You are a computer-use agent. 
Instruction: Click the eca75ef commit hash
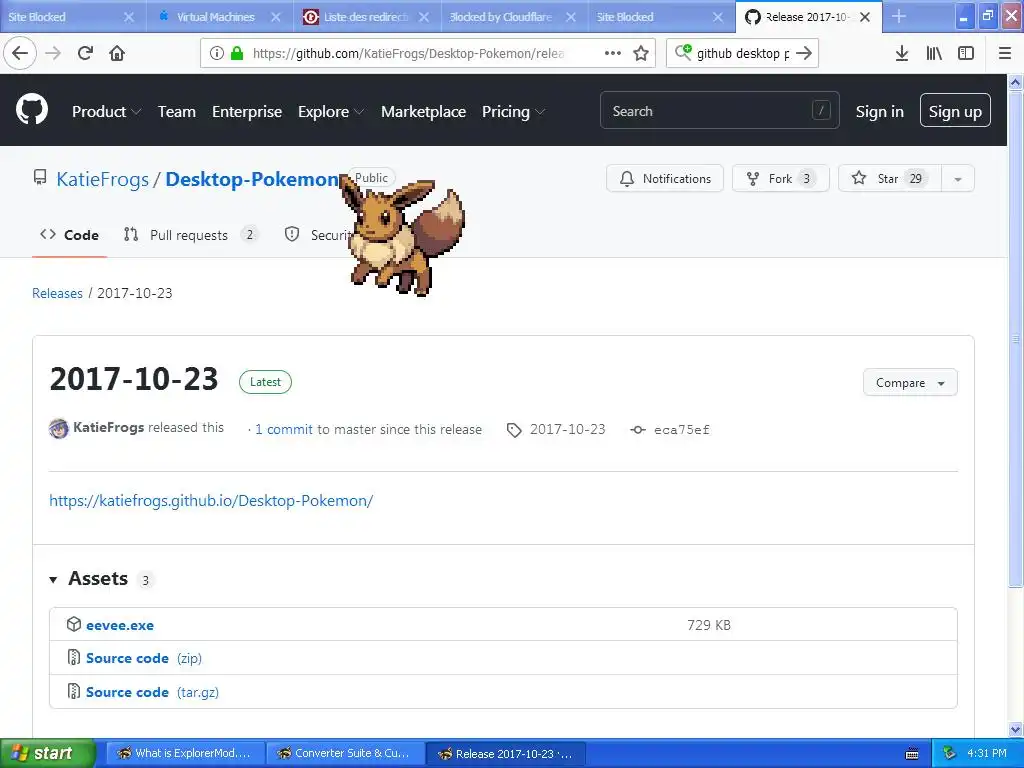pyautogui.click(x=681, y=430)
